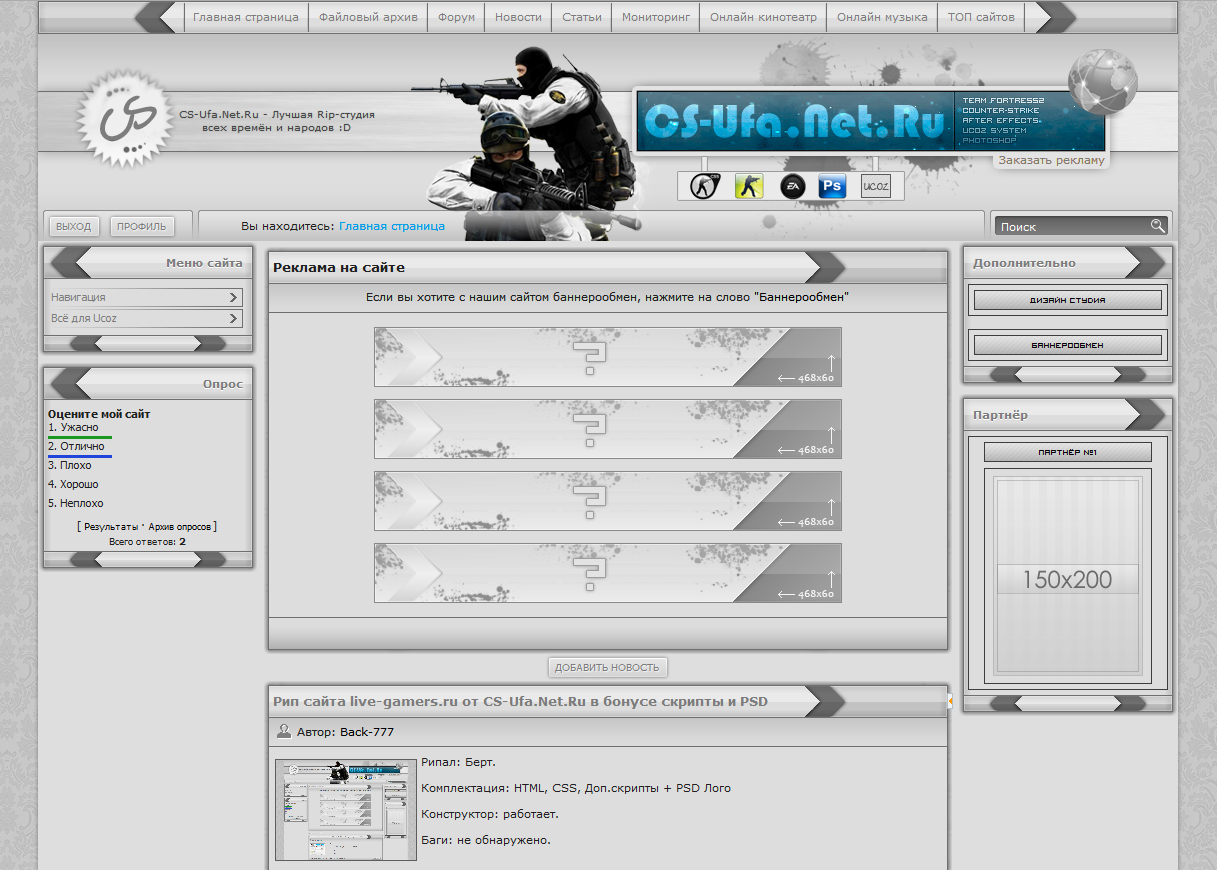
Task: Click the ПАРТНЁР №1 button
Action: (x=1068, y=452)
